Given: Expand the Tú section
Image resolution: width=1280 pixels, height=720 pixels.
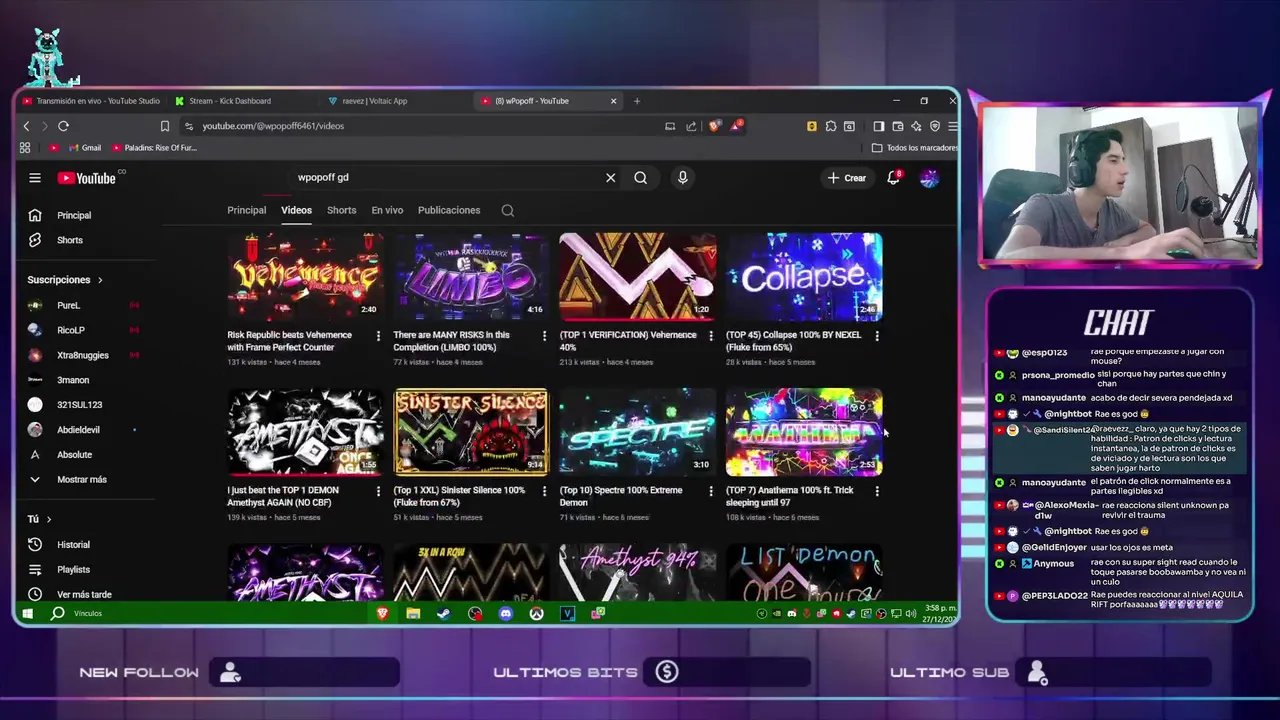Looking at the screenshot, I should [x=39, y=519].
